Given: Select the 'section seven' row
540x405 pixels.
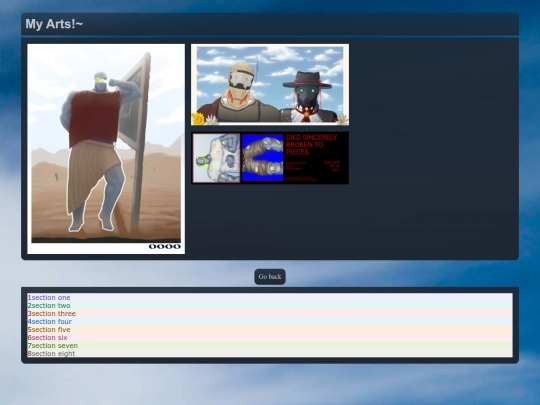Looking at the screenshot, I should (270, 345).
